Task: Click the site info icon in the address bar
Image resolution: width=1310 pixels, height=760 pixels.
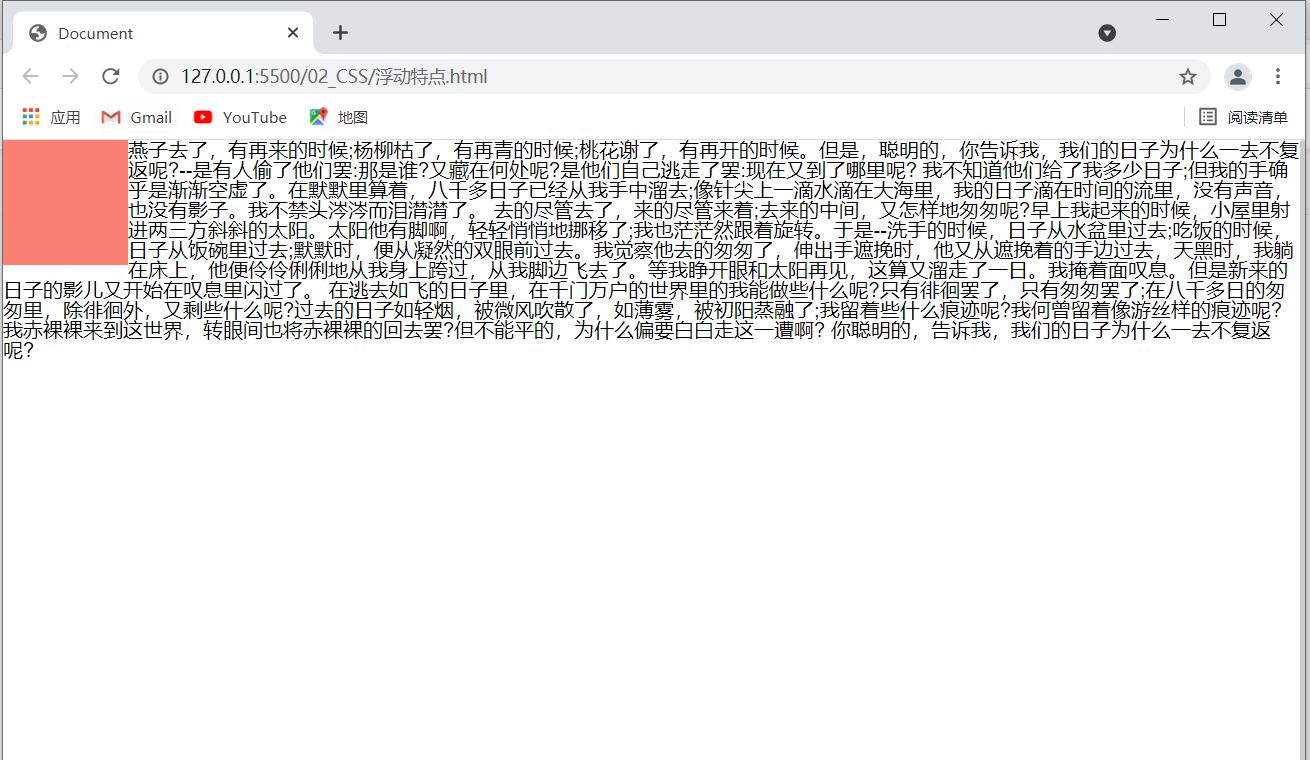Action: 160,77
